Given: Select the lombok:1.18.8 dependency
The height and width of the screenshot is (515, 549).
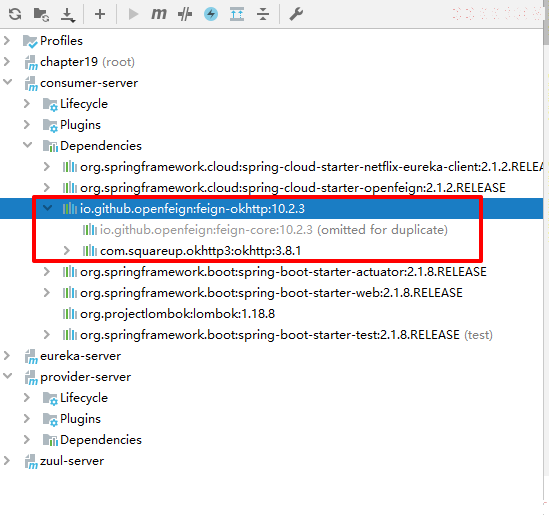Looking at the screenshot, I should tap(177, 314).
